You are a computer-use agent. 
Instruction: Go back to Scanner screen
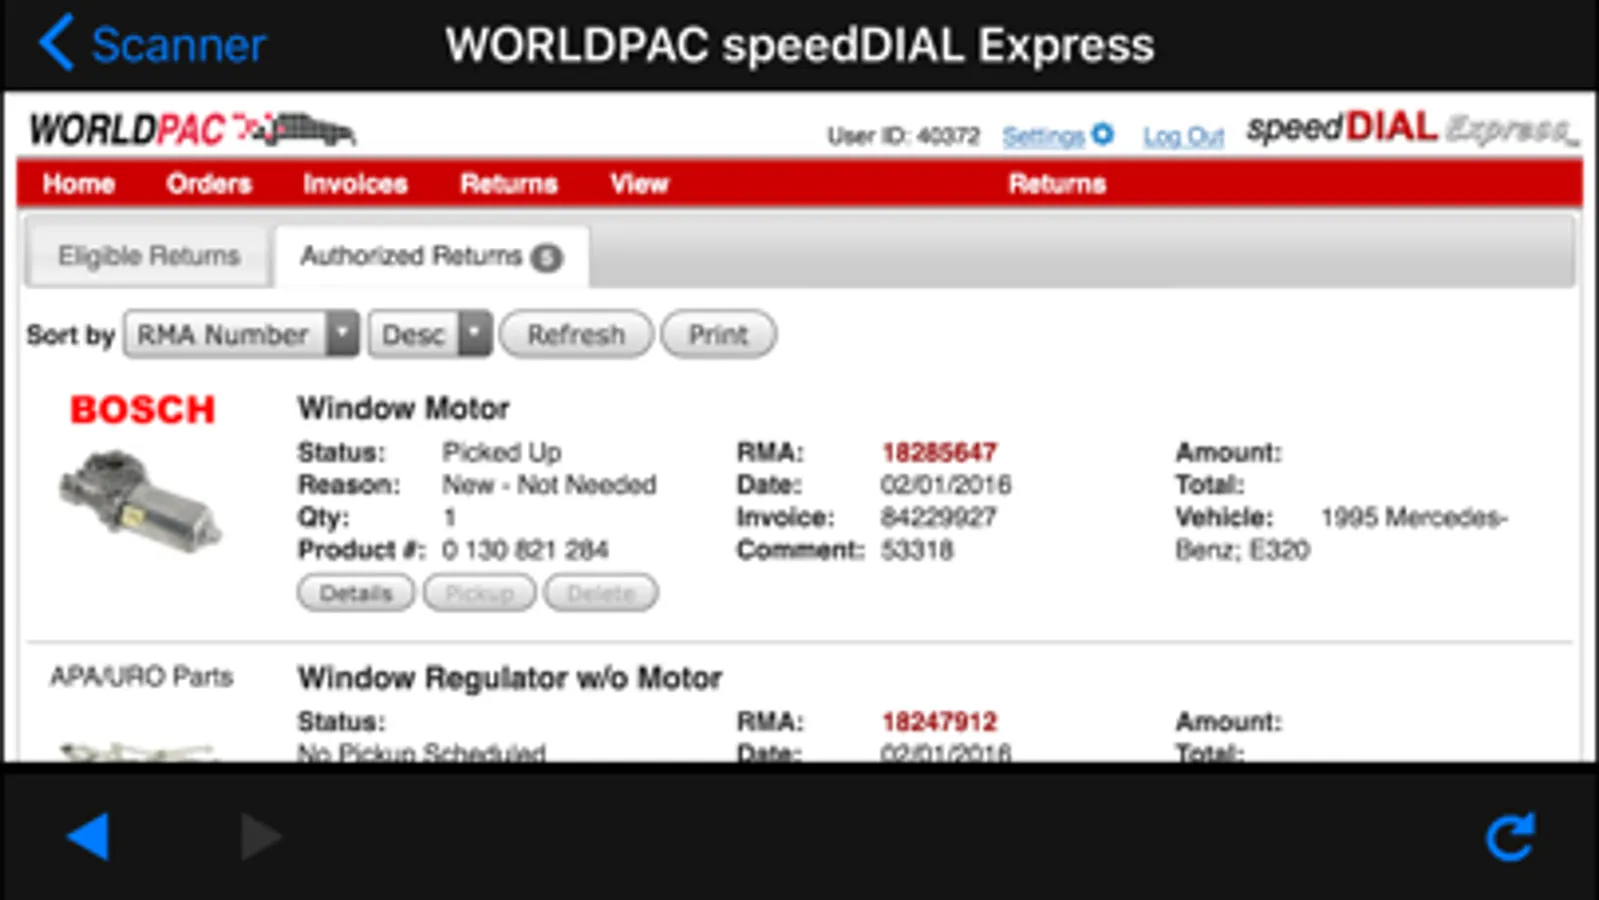tap(152, 44)
